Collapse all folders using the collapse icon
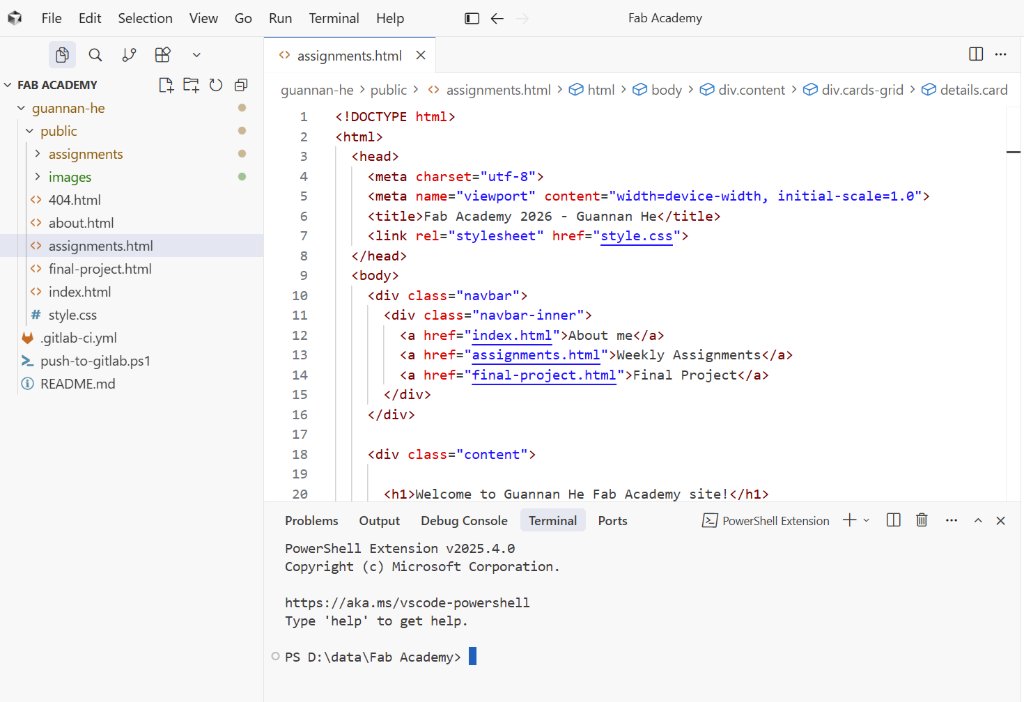 pos(240,86)
